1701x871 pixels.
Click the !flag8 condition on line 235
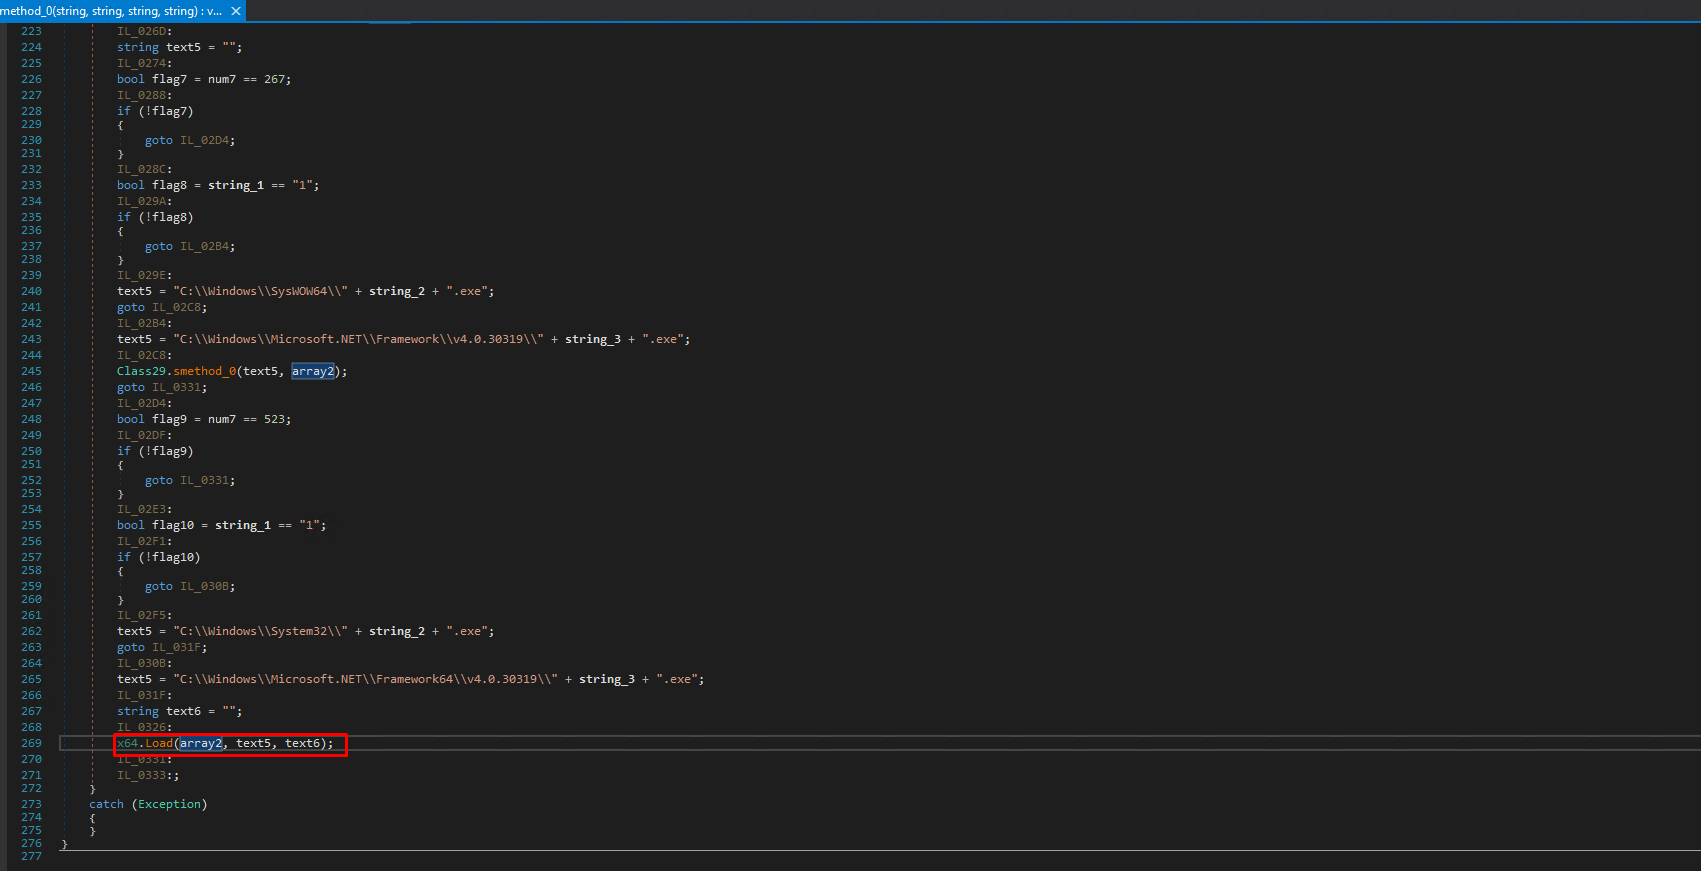pyautogui.click(x=166, y=217)
